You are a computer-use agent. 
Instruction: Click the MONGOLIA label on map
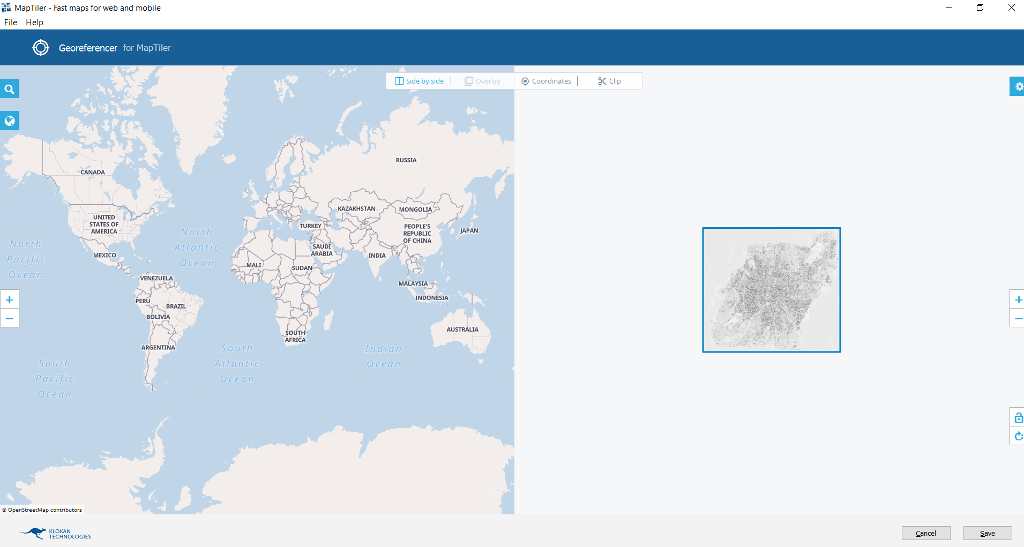(415, 210)
